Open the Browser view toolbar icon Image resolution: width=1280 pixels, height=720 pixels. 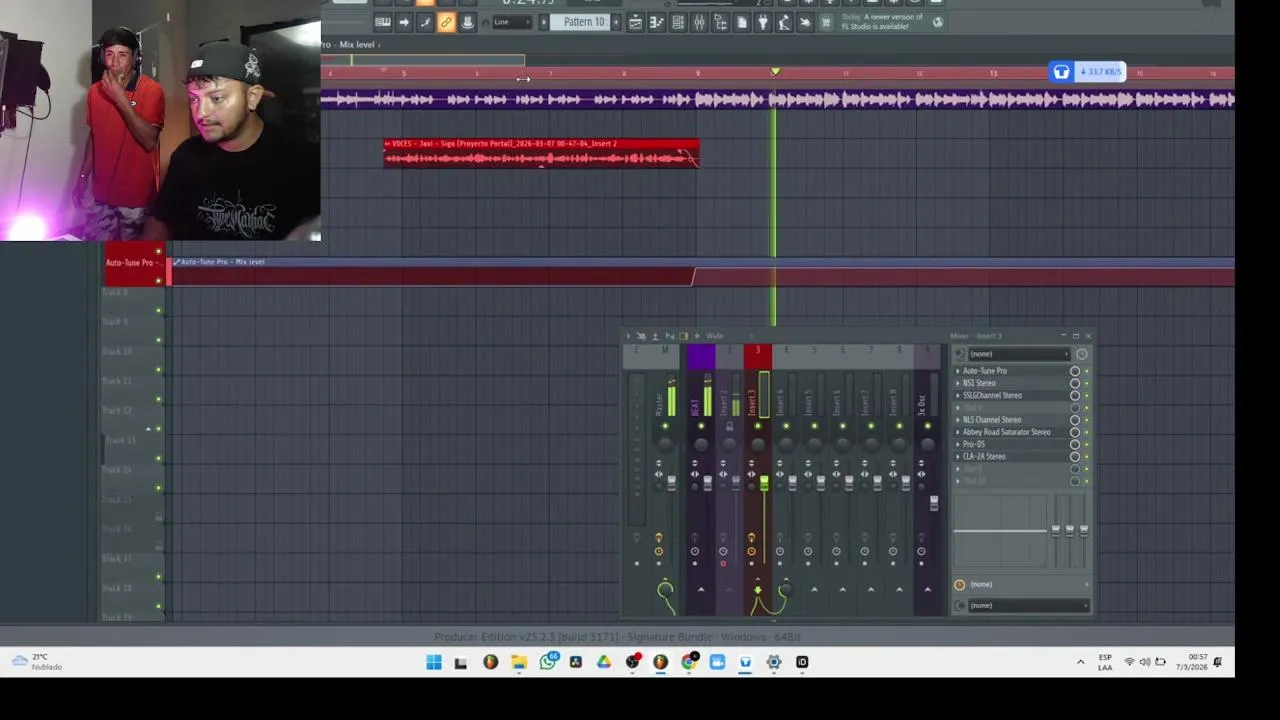[x=720, y=22]
